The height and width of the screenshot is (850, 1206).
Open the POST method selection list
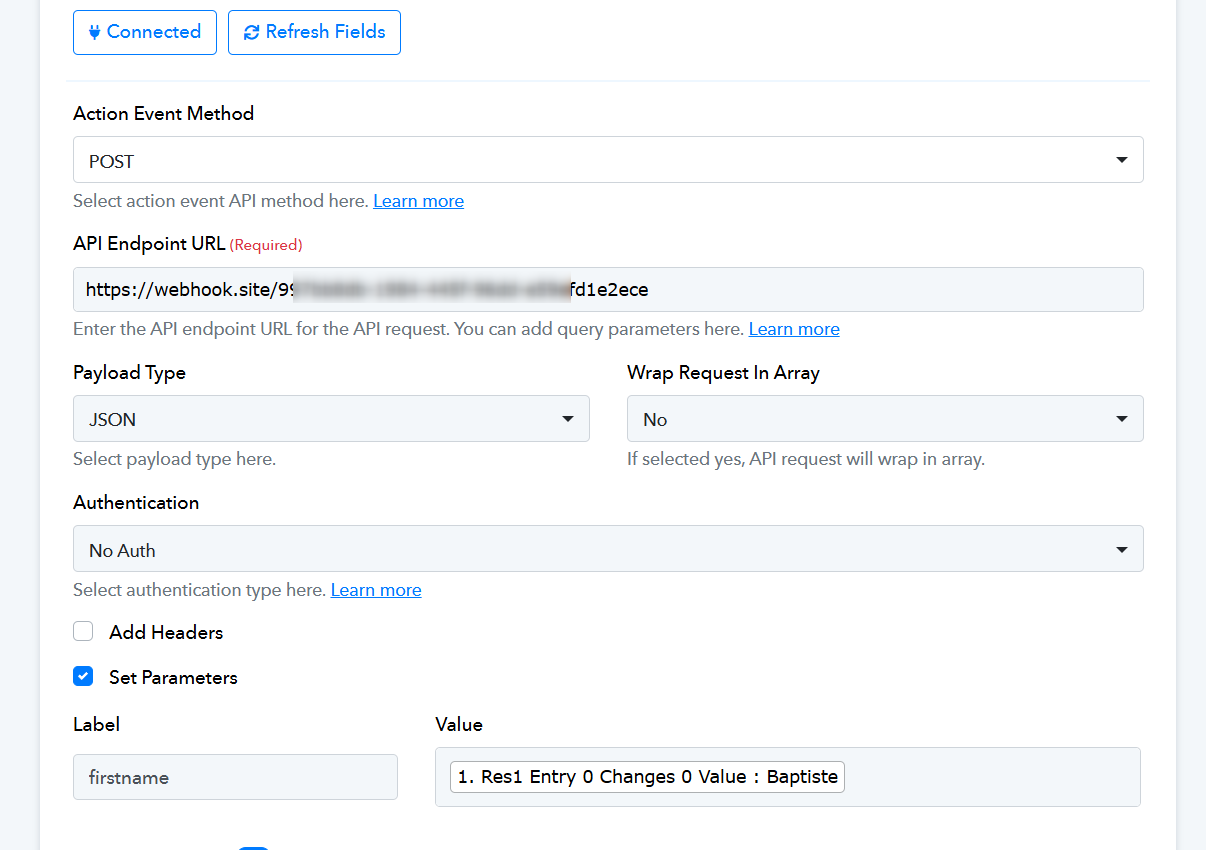click(x=600, y=160)
